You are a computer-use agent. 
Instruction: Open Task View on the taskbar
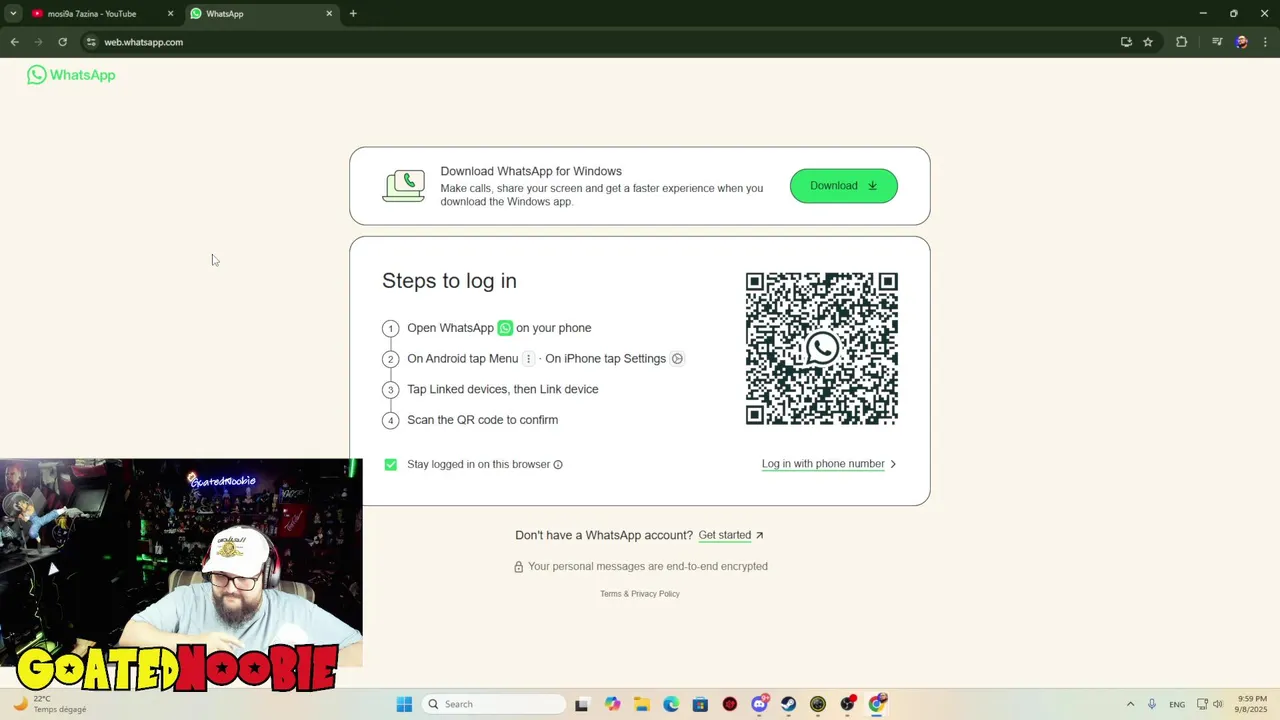pyautogui.click(x=582, y=704)
